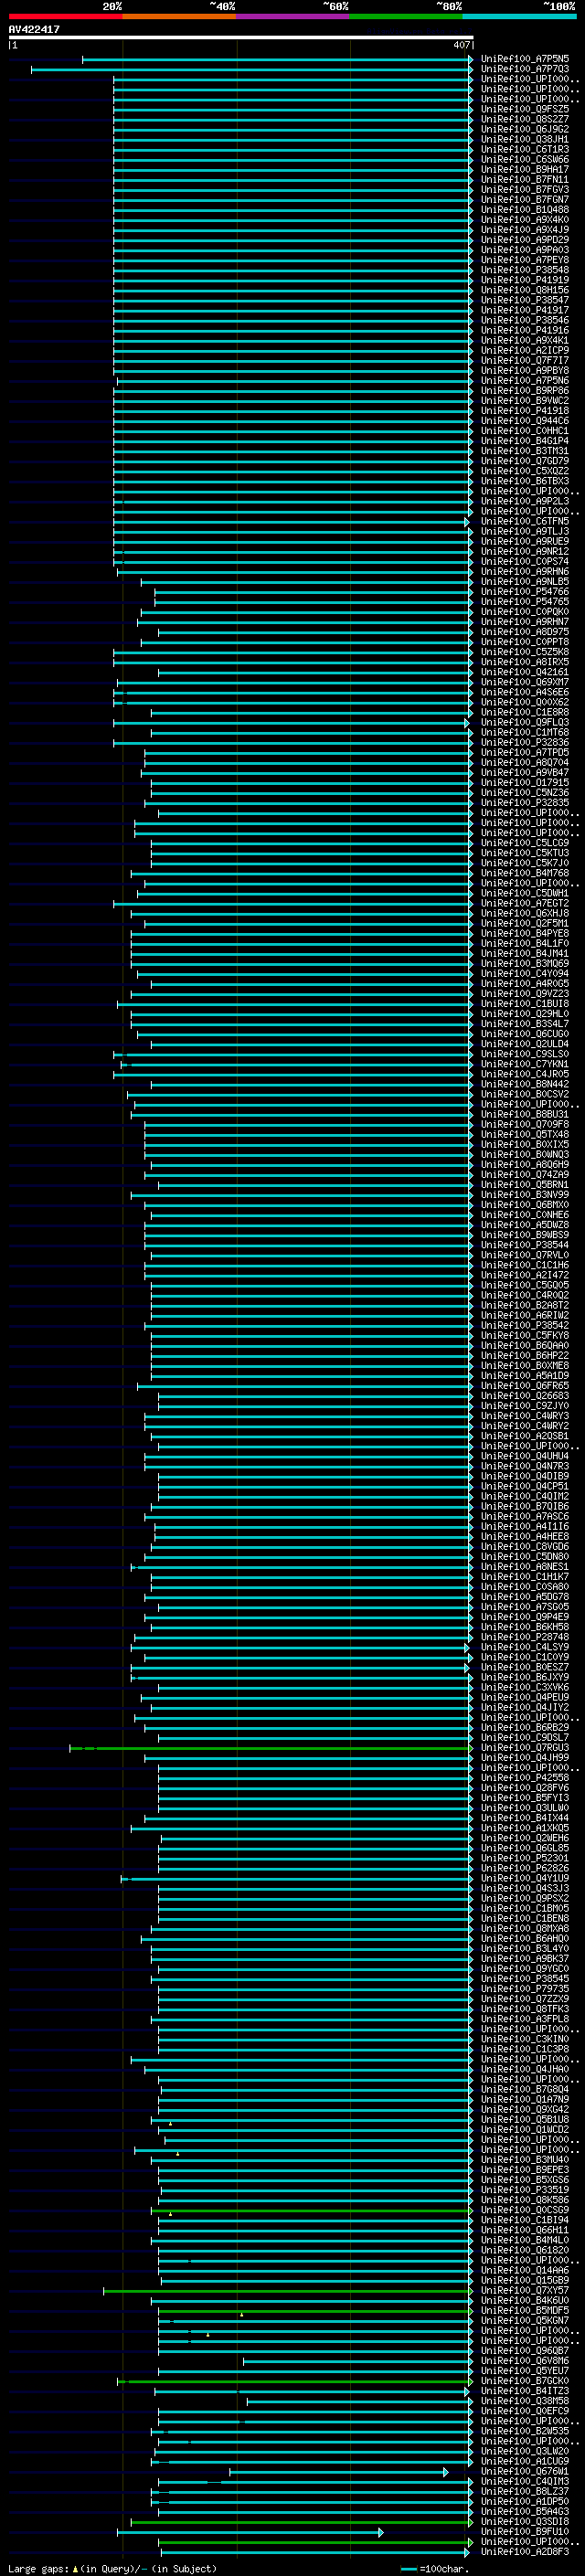Click the UniRef100_Q7F7I7 label
585x2576 pixels.
[525, 360]
